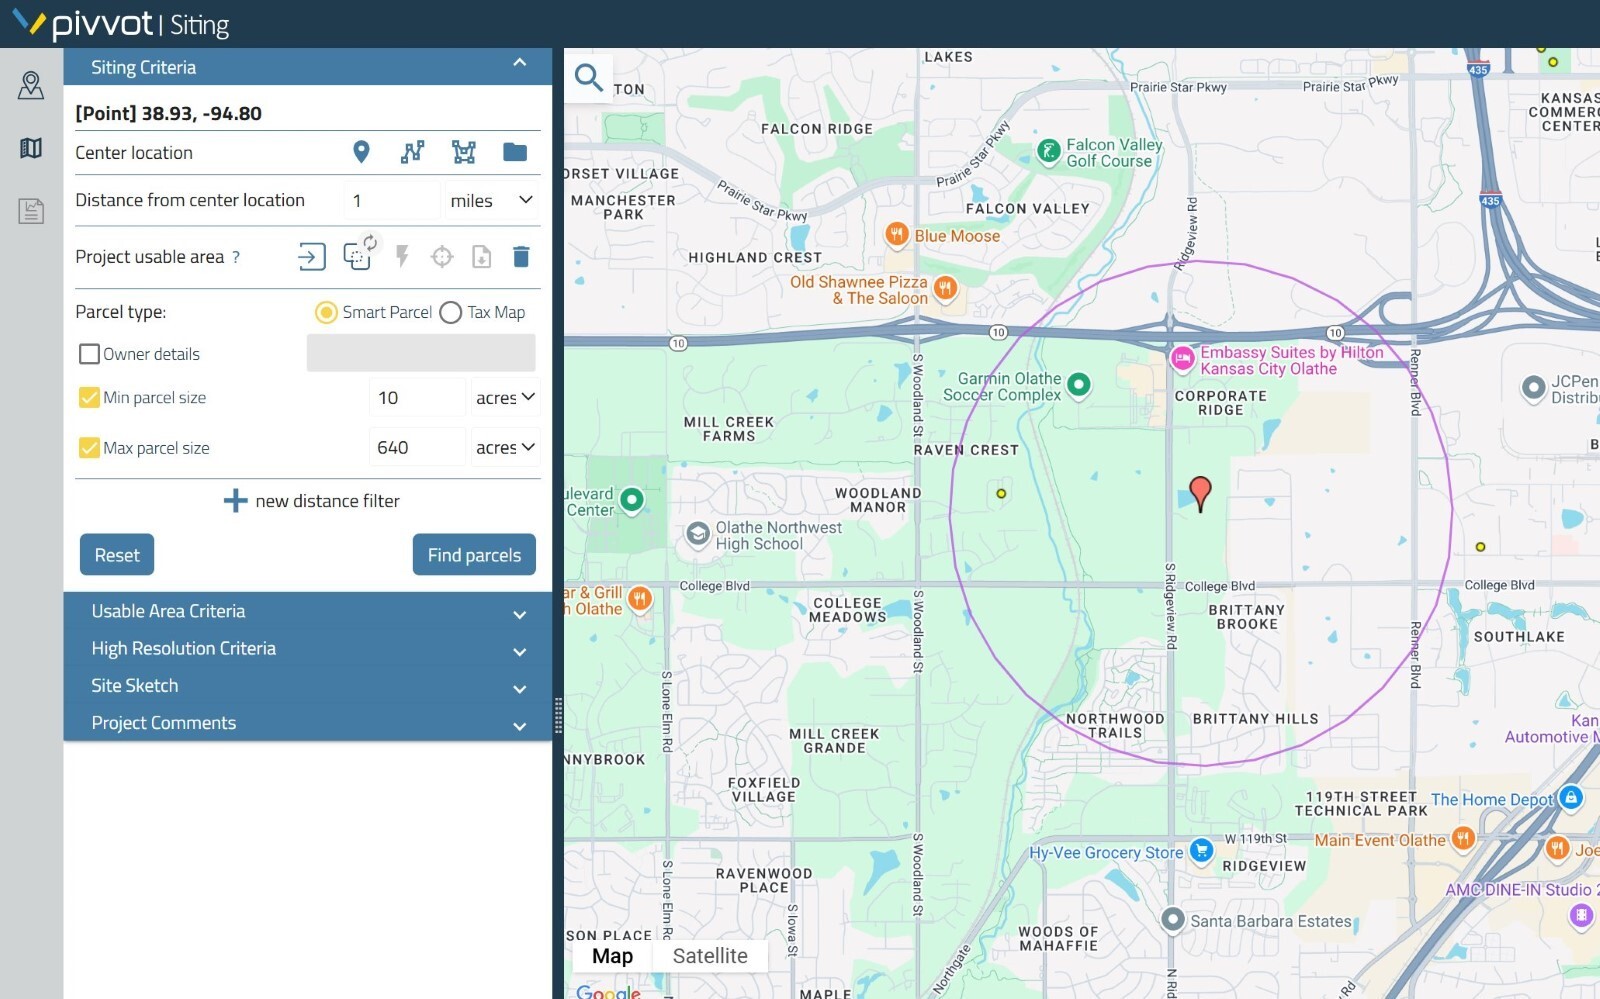Expand the Project Comments section
The height and width of the screenshot is (999, 1600).
coord(307,723)
